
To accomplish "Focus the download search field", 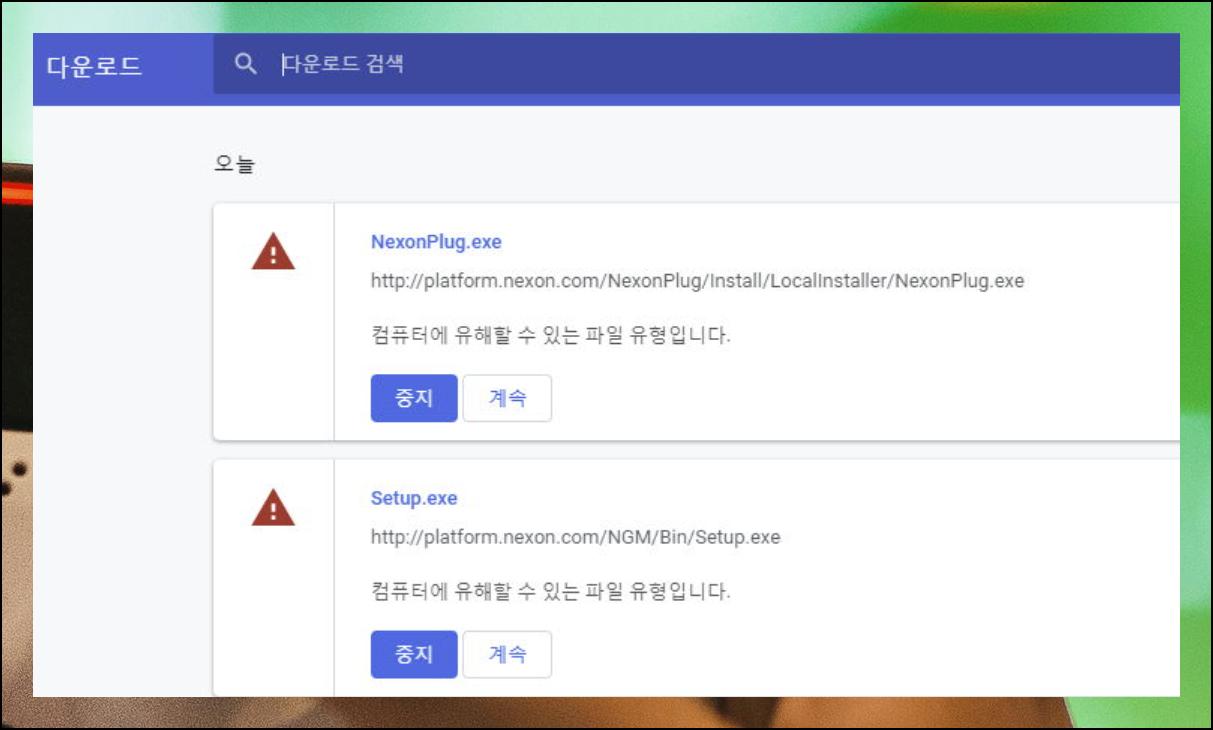I will (696, 65).
